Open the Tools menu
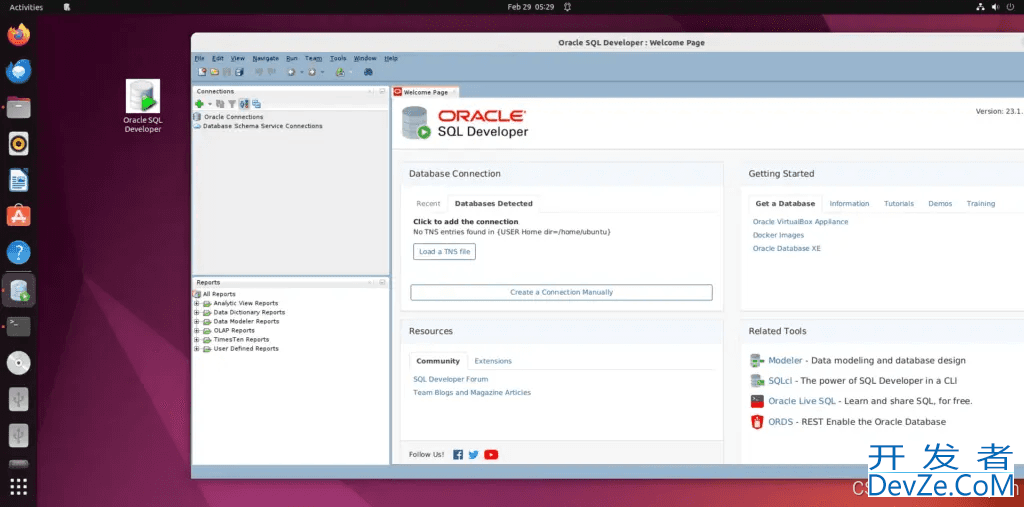The width and height of the screenshot is (1024, 507). pos(338,58)
